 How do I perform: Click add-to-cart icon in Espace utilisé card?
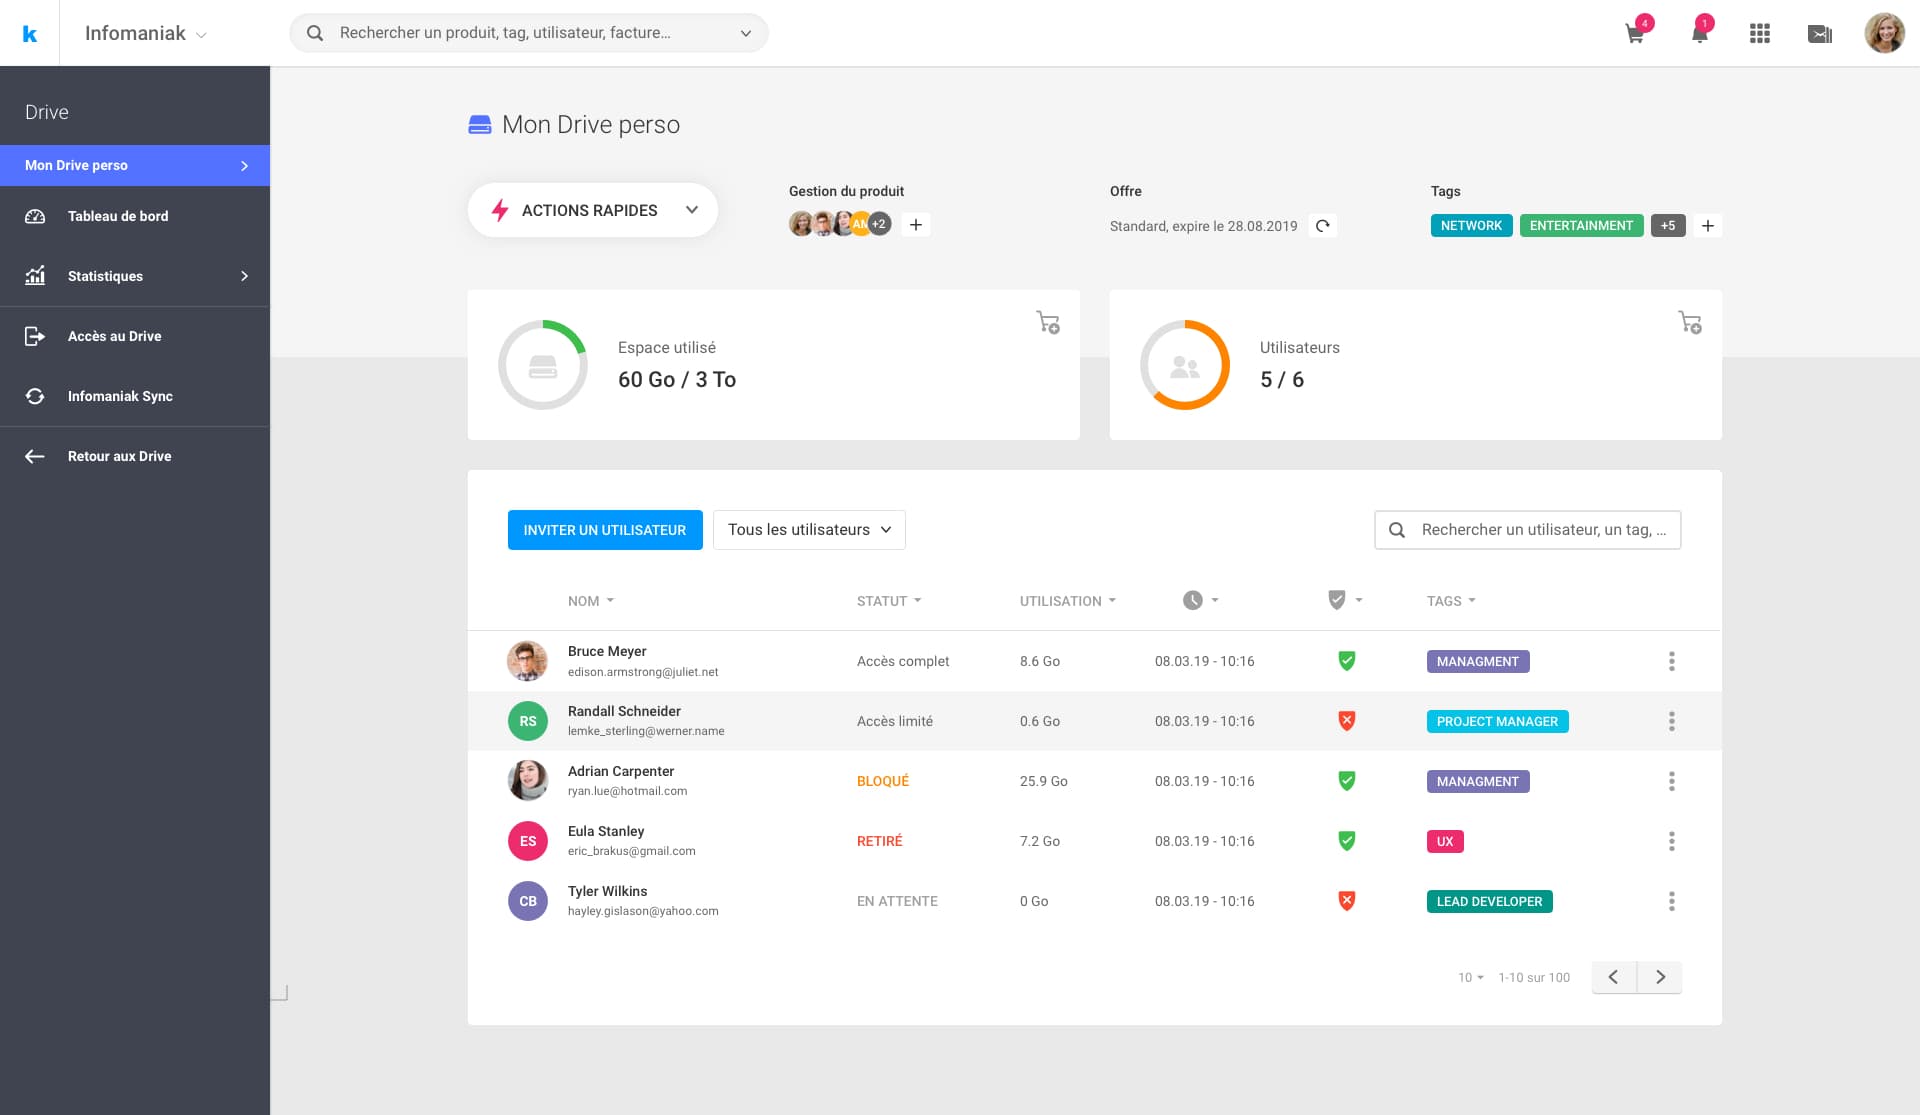(1047, 322)
